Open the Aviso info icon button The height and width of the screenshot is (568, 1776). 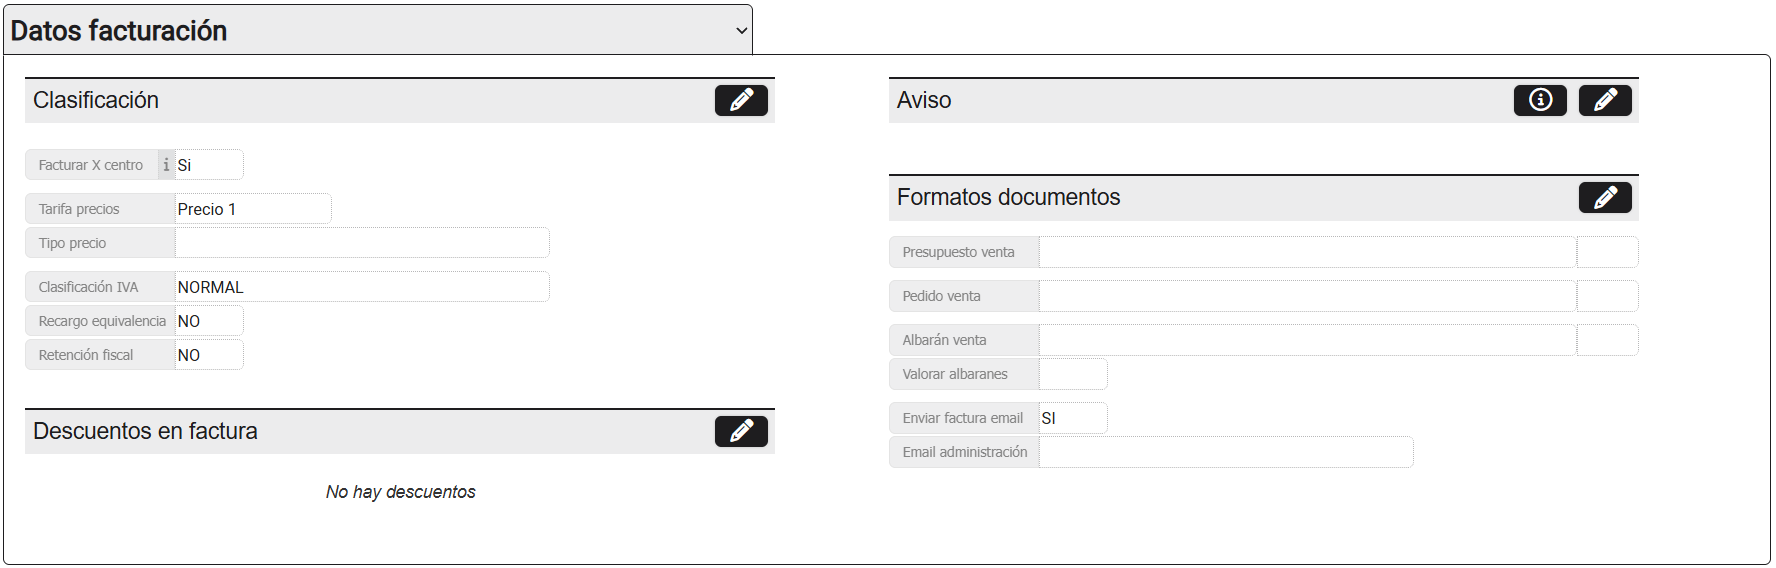point(1540,100)
